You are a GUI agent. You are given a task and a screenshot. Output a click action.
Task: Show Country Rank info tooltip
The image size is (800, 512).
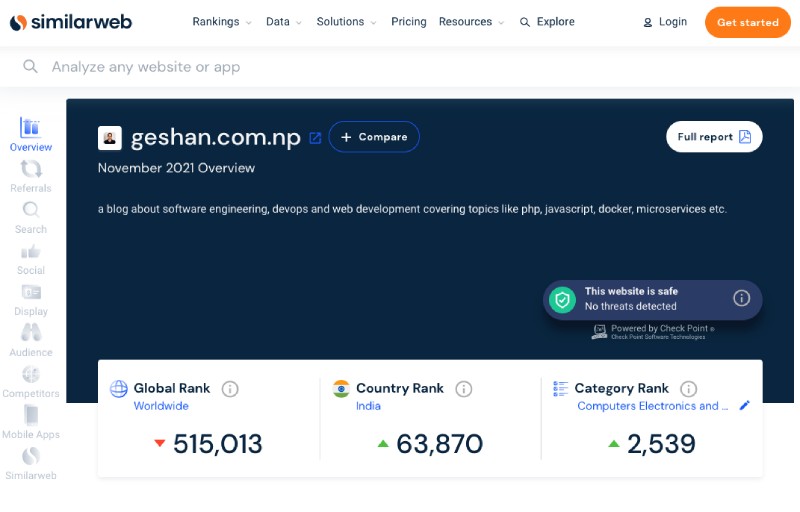(463, 389)
